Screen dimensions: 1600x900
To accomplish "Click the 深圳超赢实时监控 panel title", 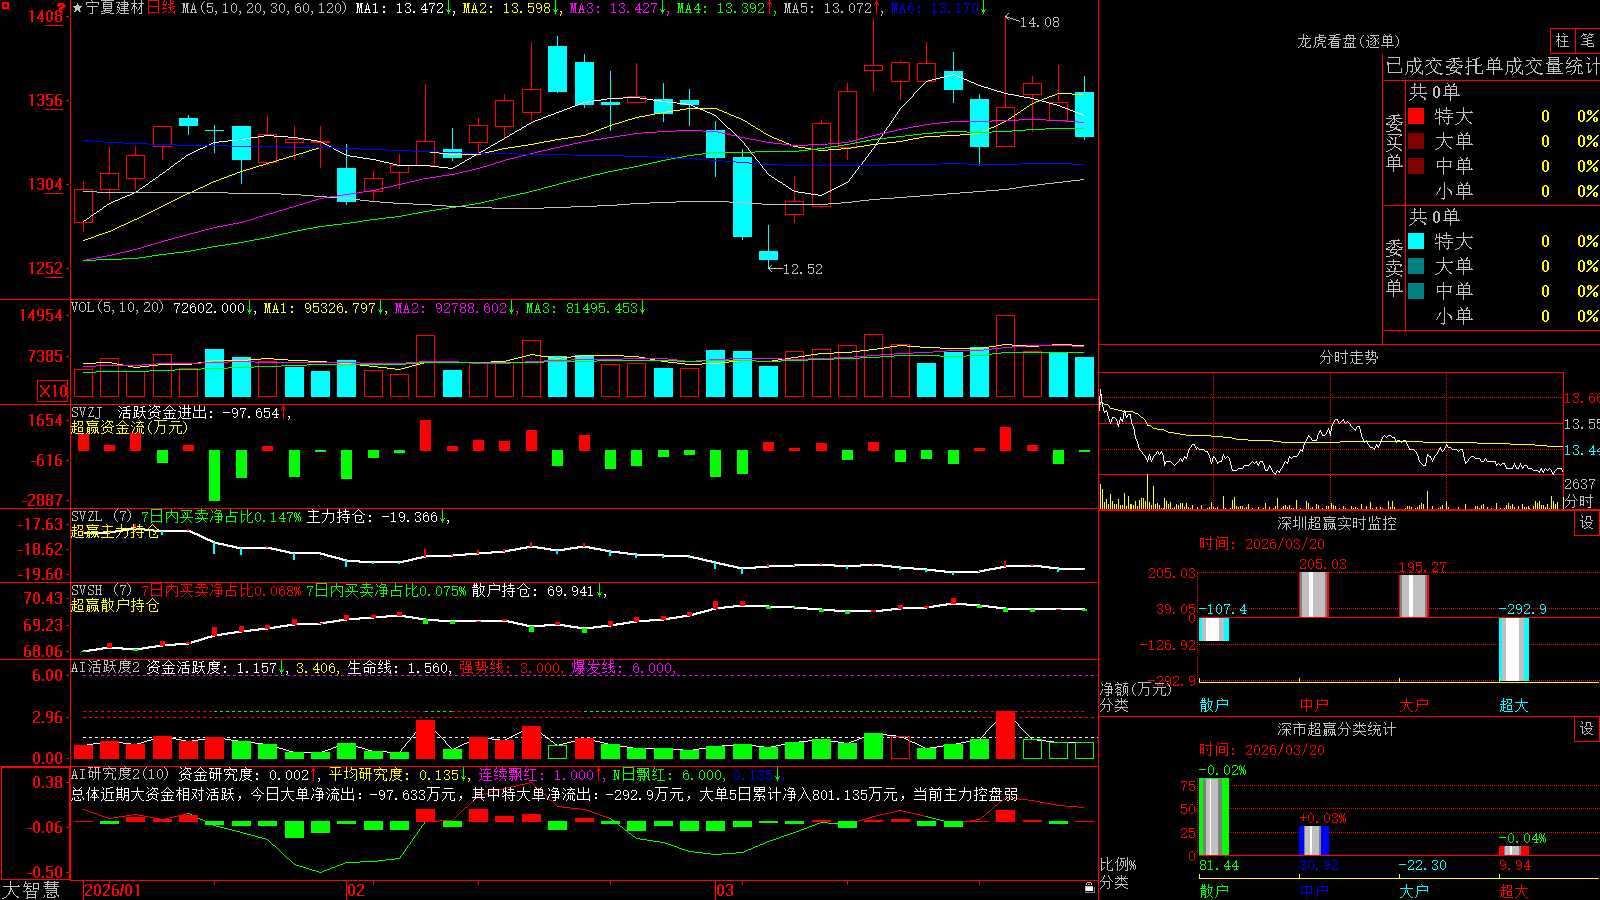I will [x=1337, y=523].
